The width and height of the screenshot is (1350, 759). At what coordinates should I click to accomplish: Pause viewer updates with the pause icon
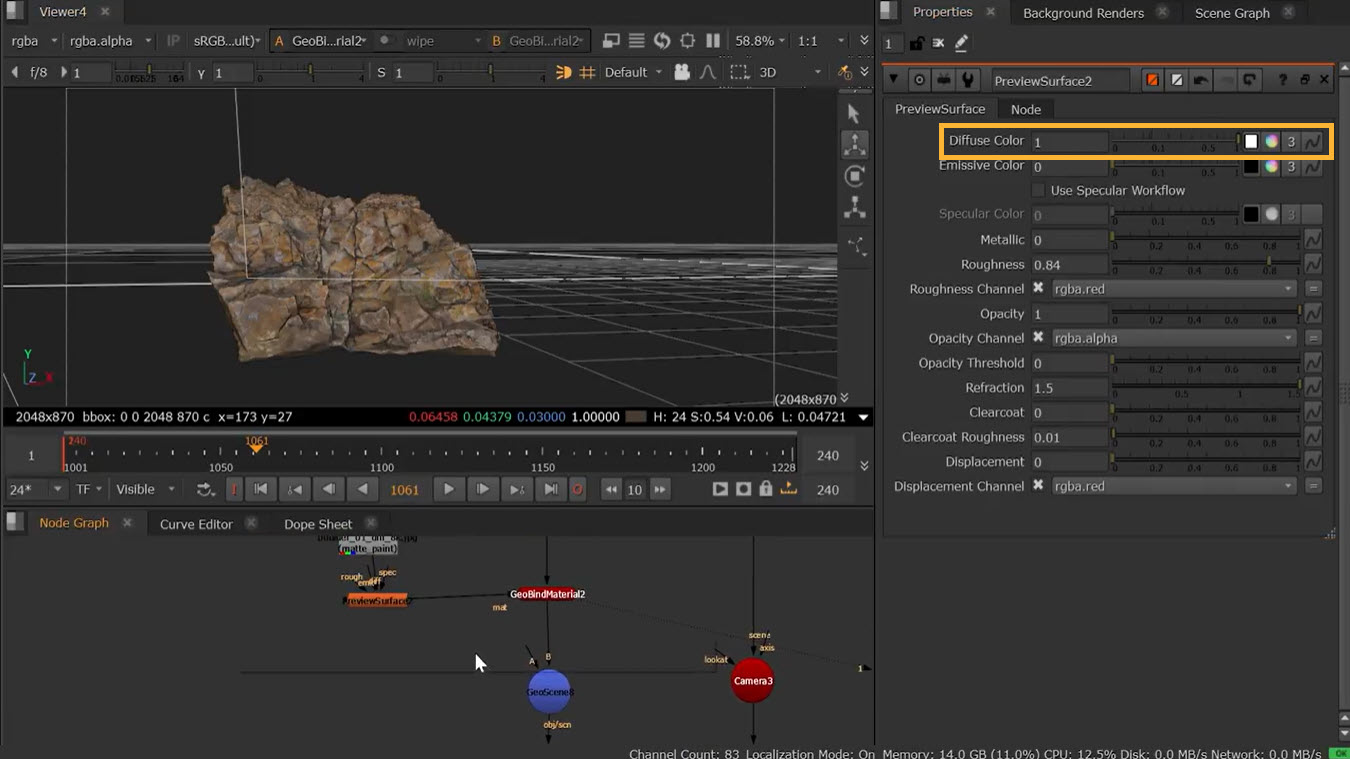pyautogui.click(x=713, y=41)
